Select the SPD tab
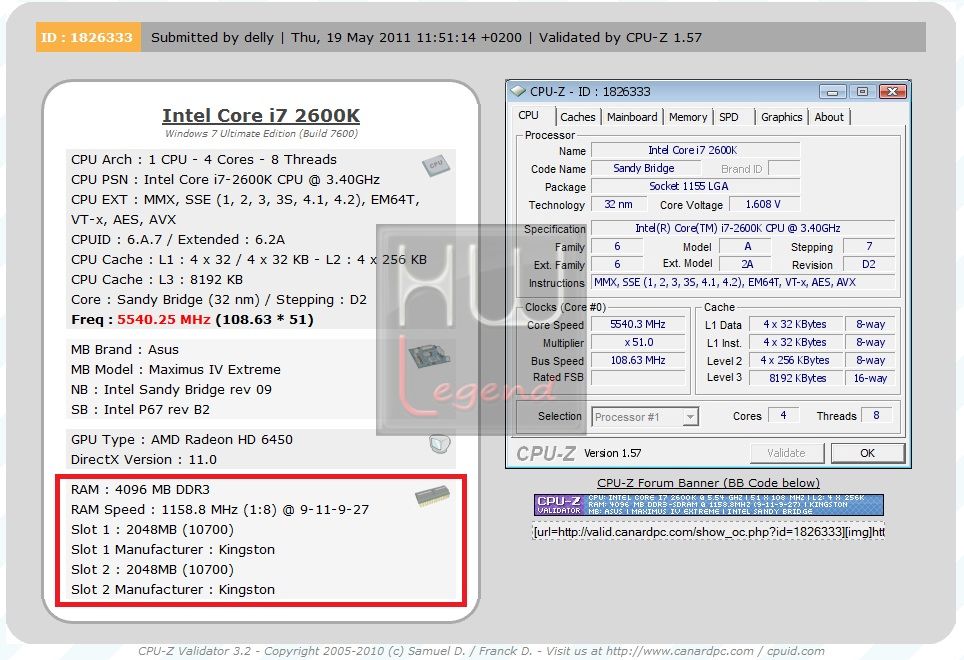This screenshot has width=964, height=660. point(729,117)
